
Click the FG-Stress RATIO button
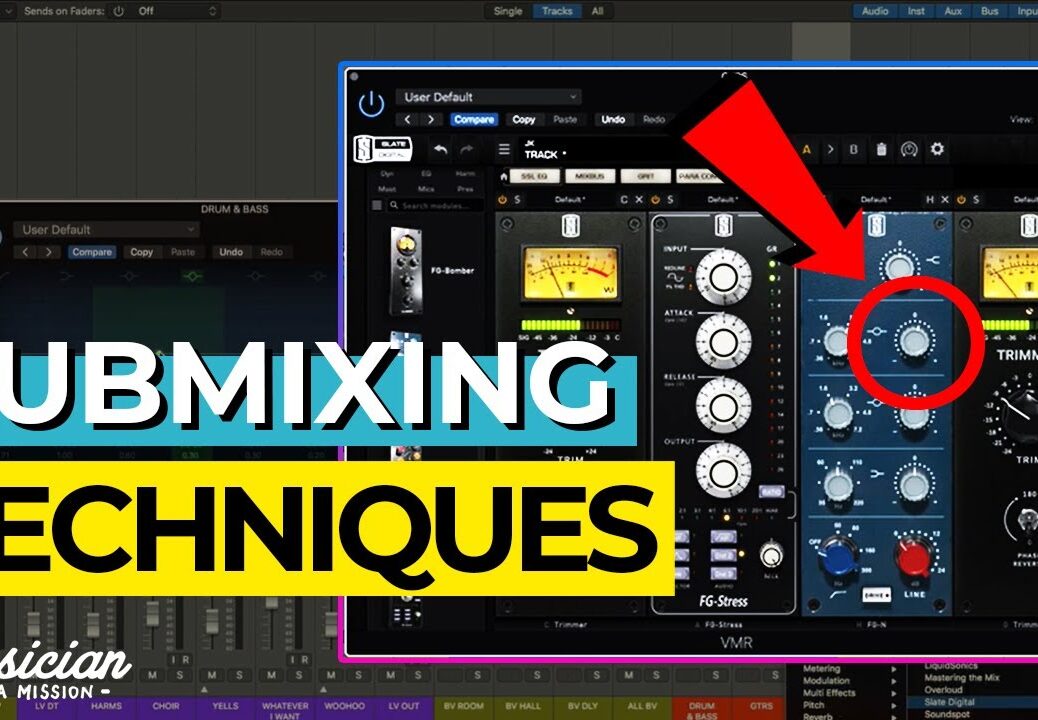point(772,492)
